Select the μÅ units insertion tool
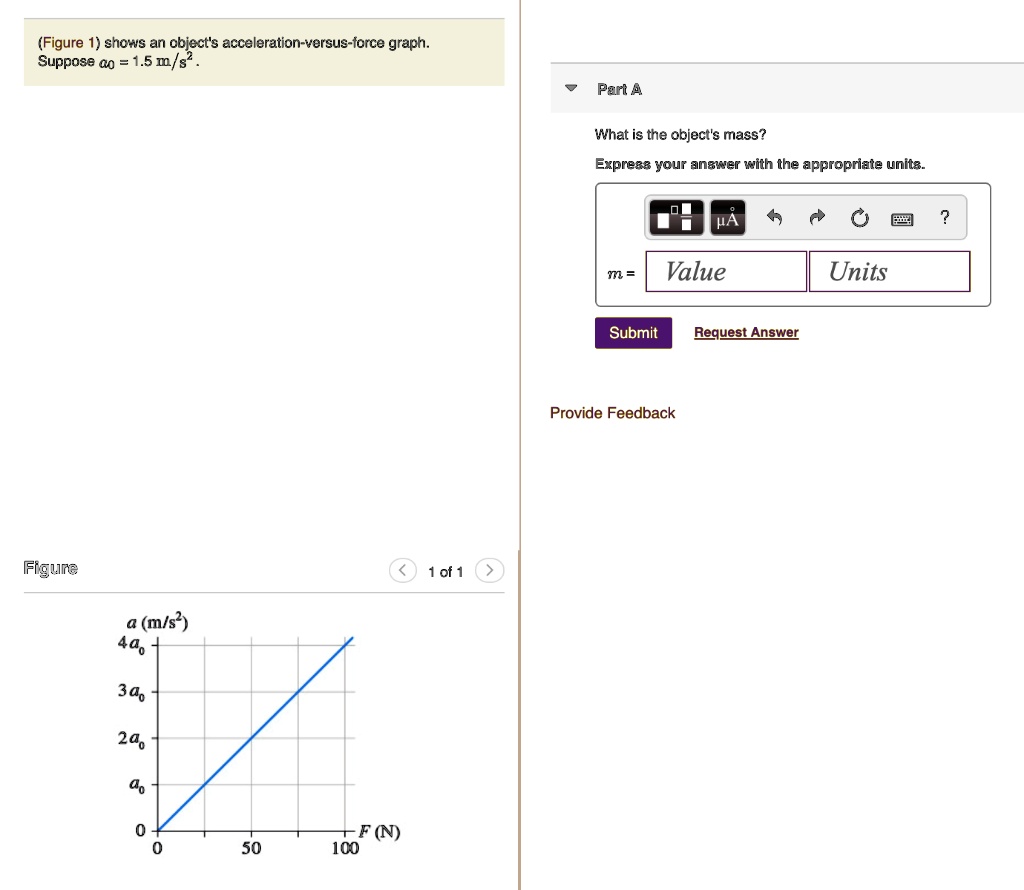Image resolution: width=1024 pixels, height=890 pixels. coord(726,217)
